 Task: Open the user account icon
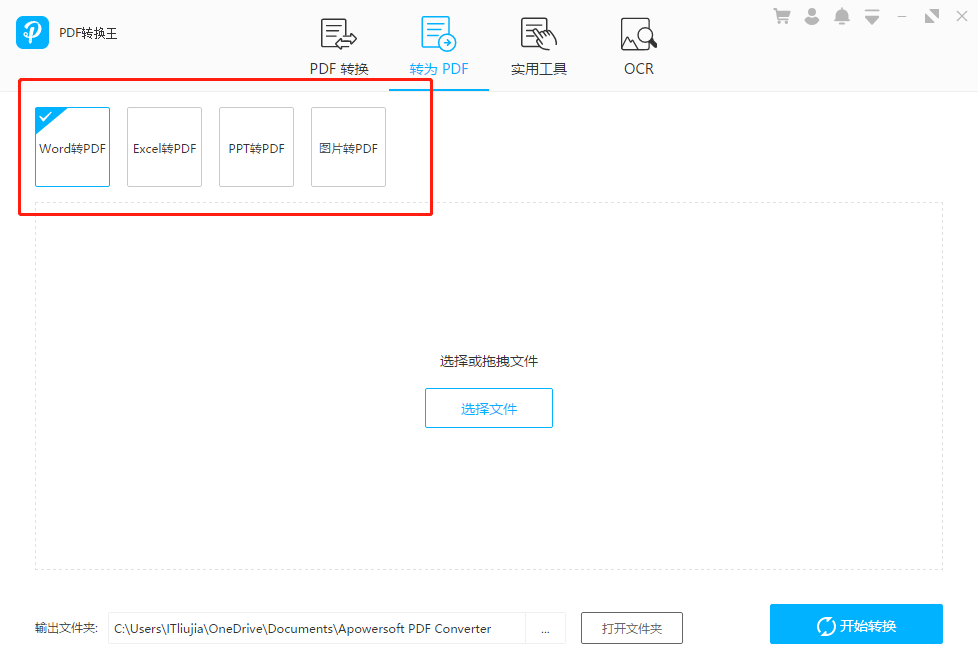[x=811, y=16]
